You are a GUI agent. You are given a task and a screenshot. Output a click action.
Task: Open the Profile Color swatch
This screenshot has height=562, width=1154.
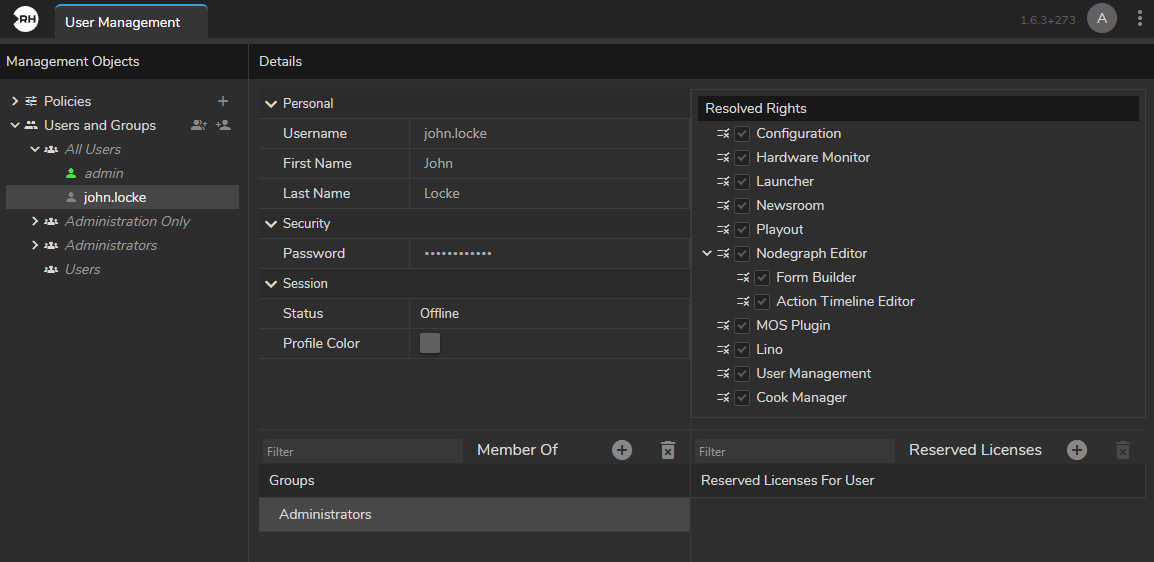(430, 343)
